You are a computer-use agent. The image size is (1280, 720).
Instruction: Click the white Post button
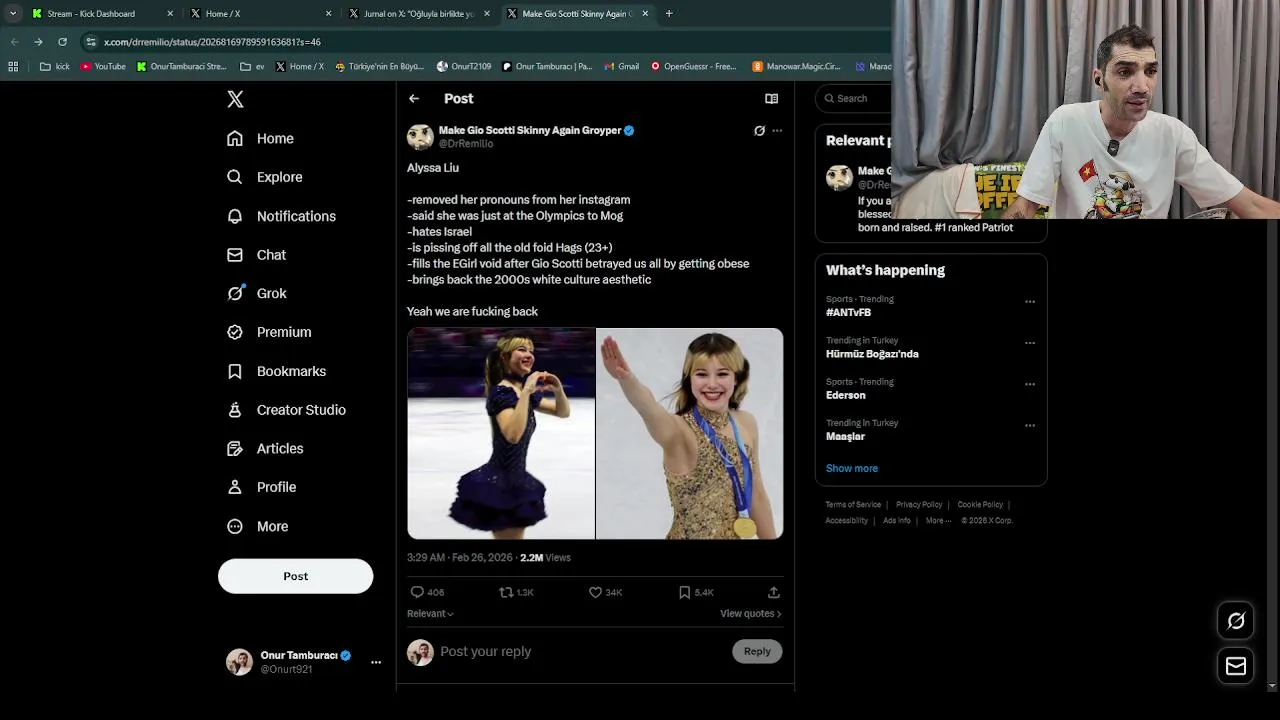click(295, 576)
